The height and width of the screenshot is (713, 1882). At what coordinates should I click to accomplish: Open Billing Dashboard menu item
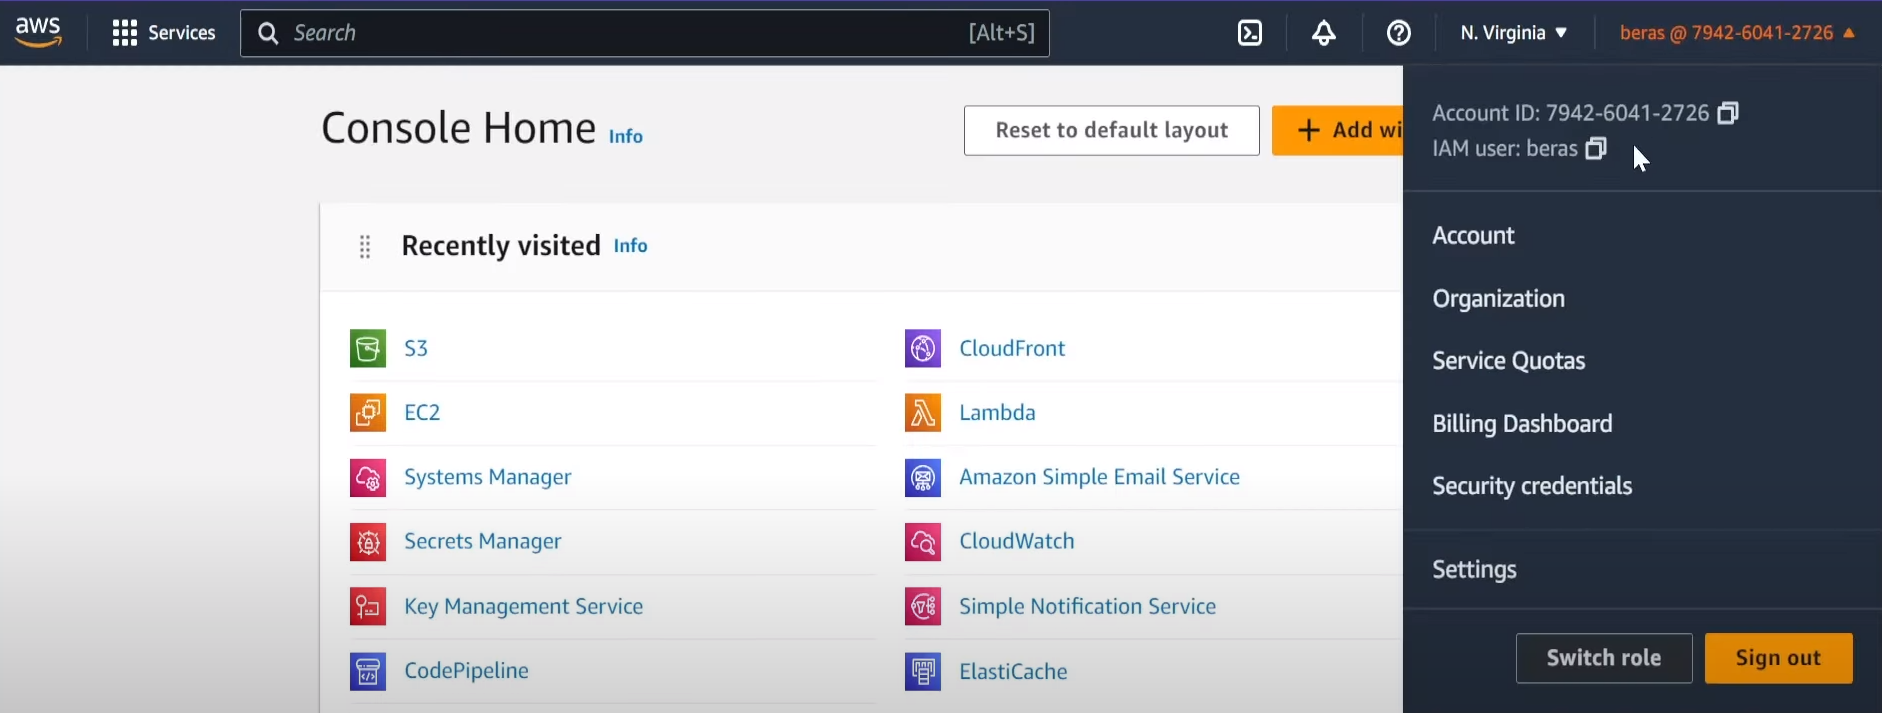pyautogui.click(x=1522, y=424)
